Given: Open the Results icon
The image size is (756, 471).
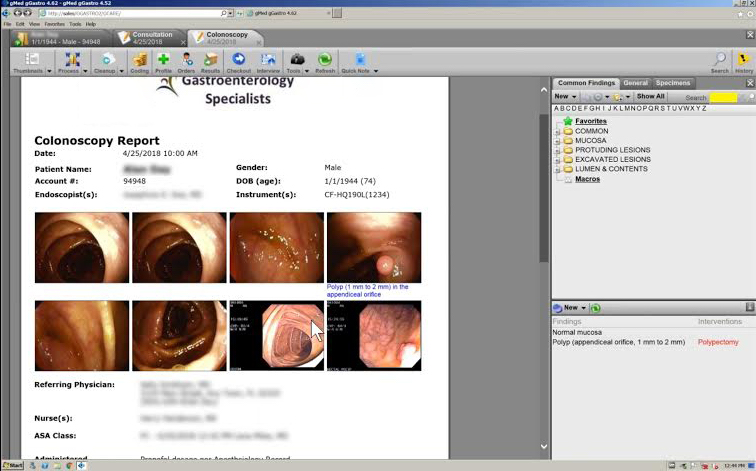Looking at the screenshot, I should (210, 60).
